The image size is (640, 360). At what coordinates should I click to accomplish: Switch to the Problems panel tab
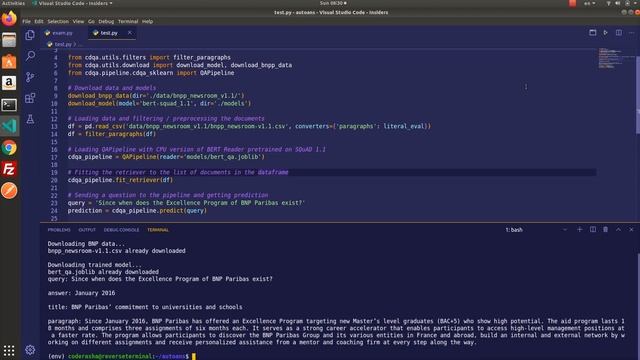coord(59,230)
